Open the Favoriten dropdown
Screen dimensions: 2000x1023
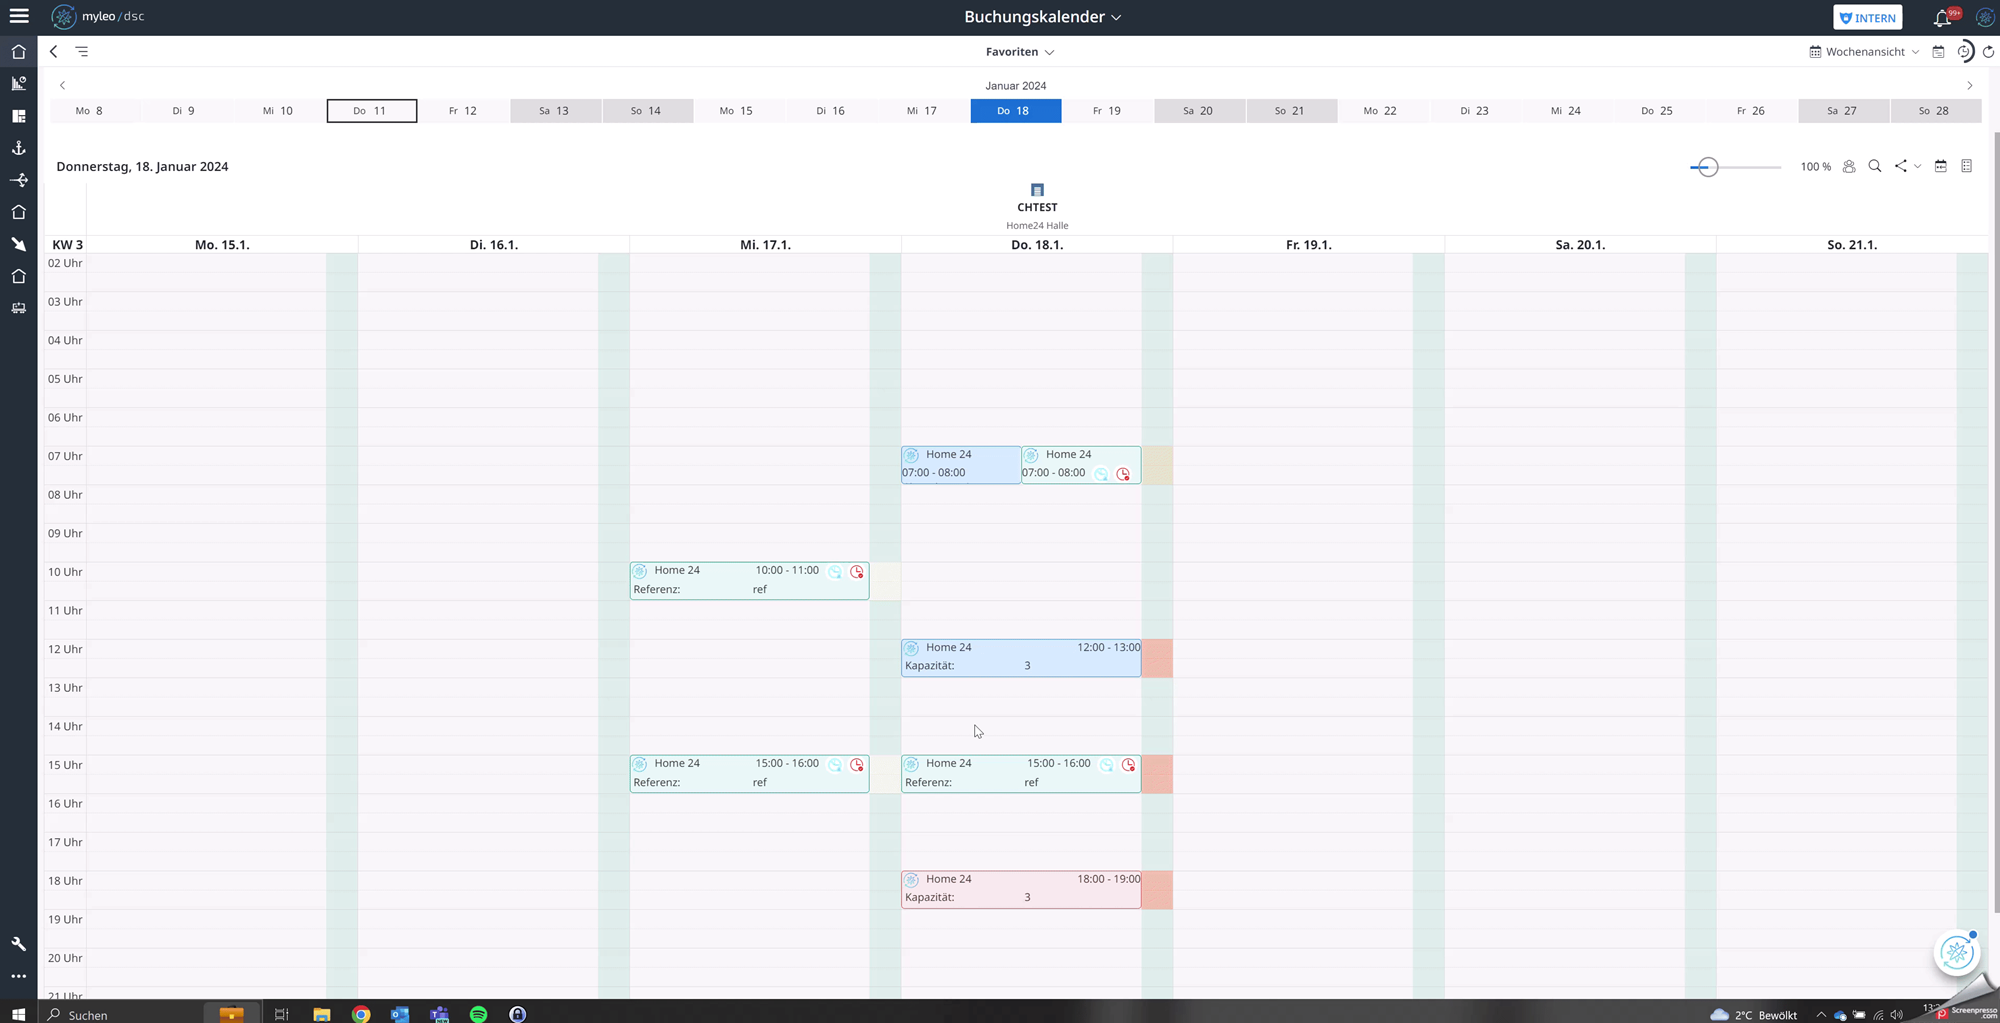(x=1020, y=52)
